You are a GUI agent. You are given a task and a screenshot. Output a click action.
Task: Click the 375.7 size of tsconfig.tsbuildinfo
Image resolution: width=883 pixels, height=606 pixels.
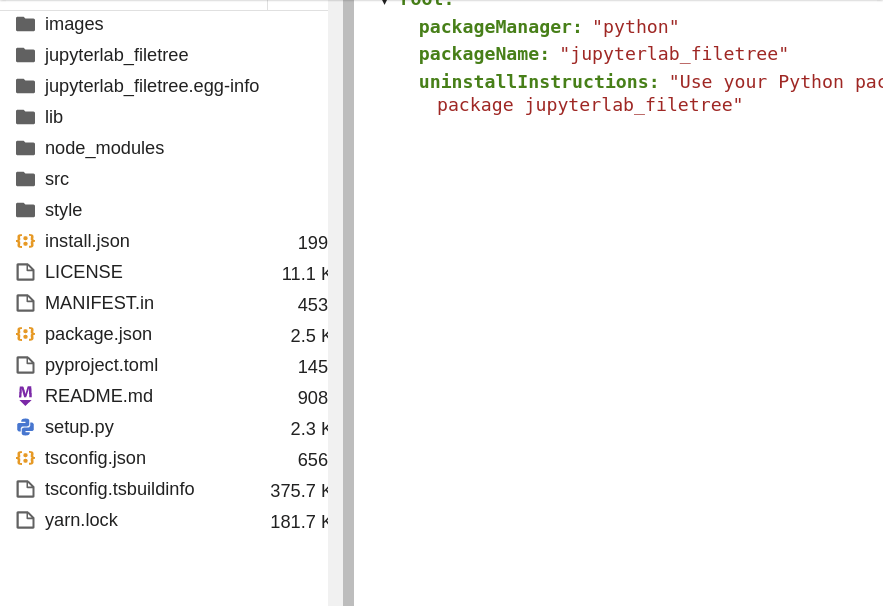point(293,491)
